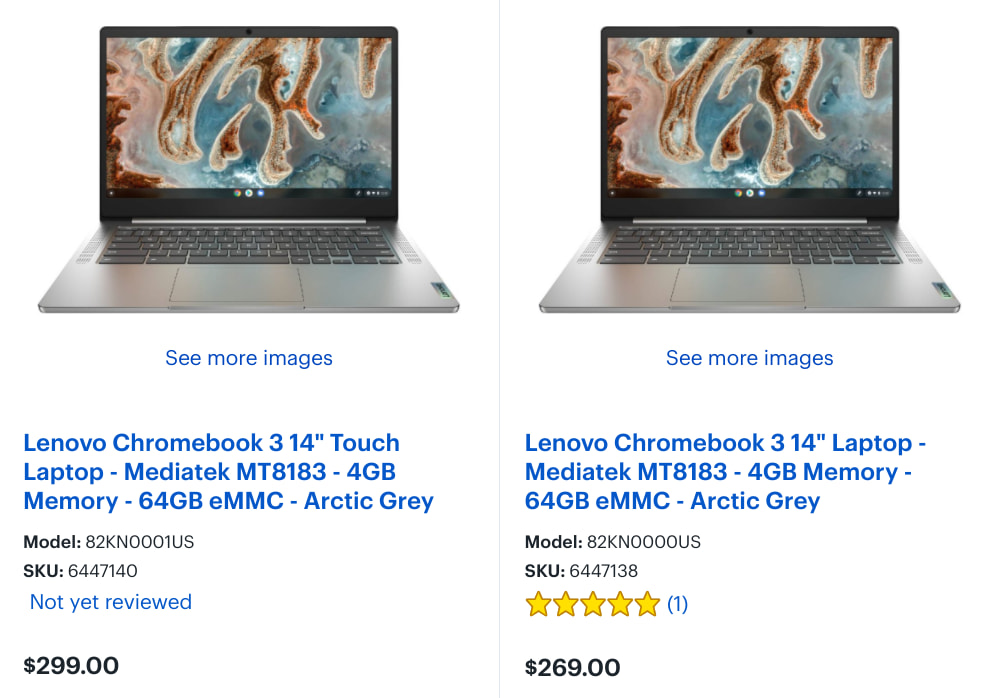Click the first gold rating star
The width and height of the screenshot is (988, 698).
pos(538,604)
